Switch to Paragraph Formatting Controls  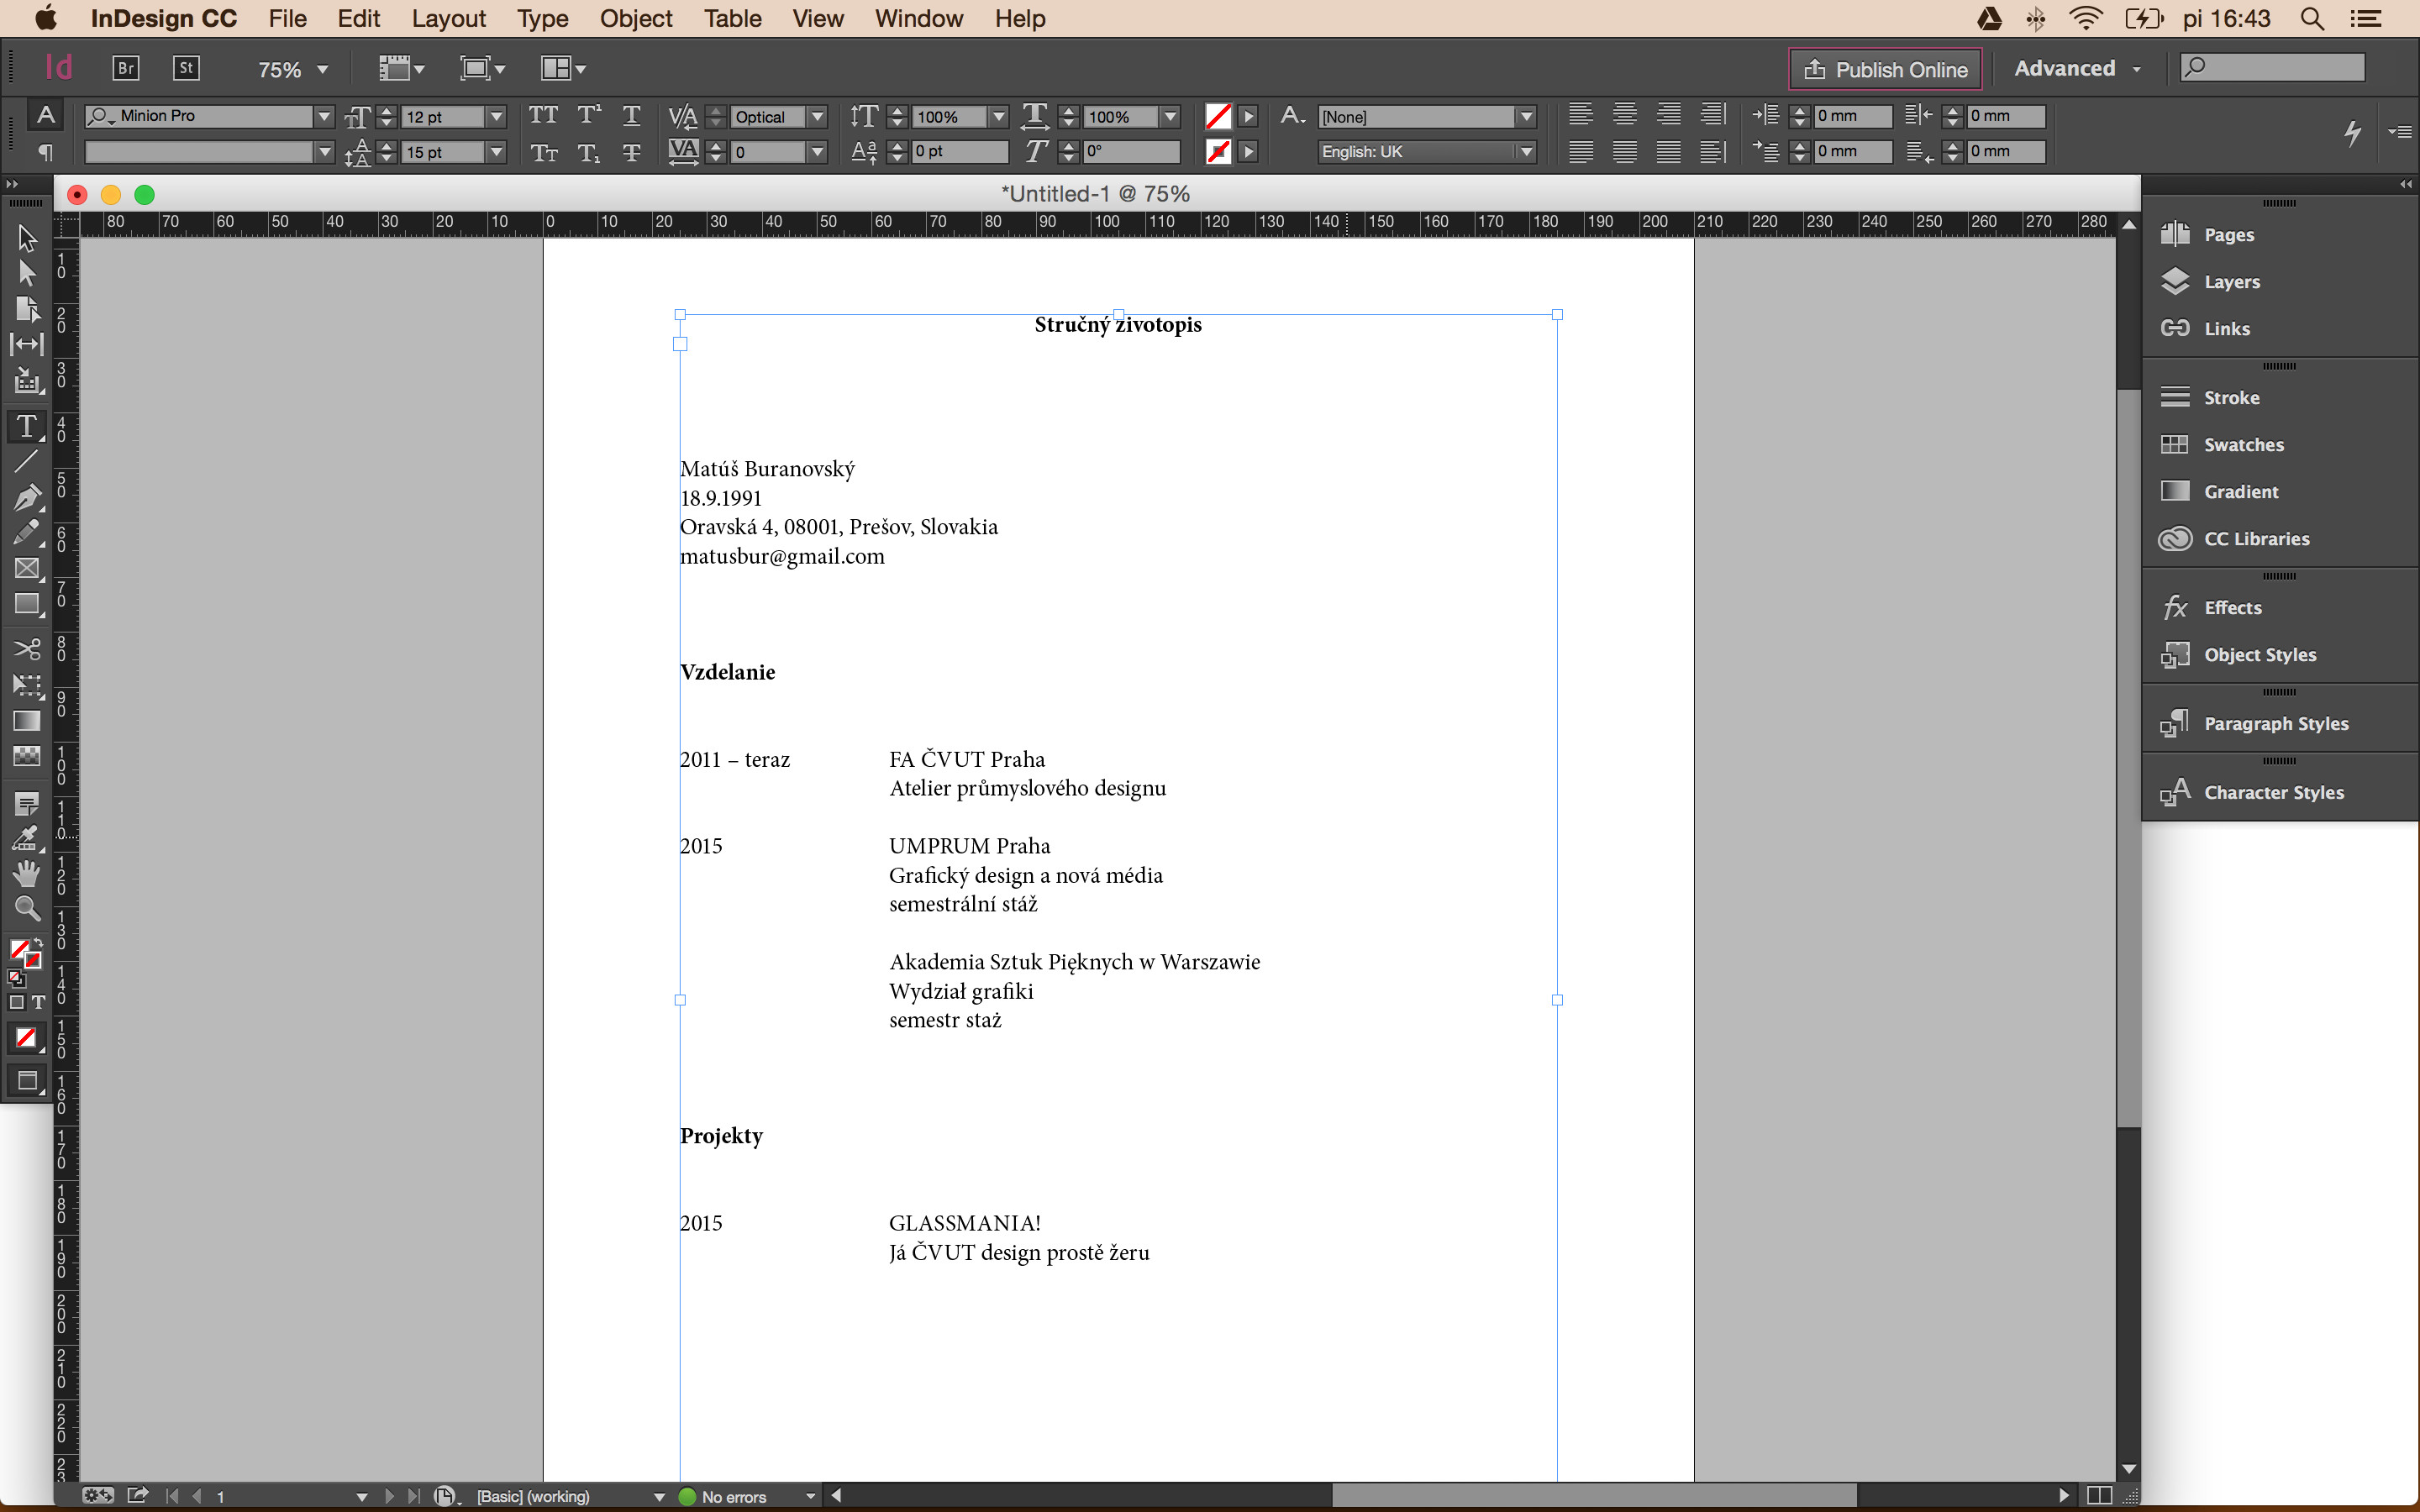coord(45,152)
